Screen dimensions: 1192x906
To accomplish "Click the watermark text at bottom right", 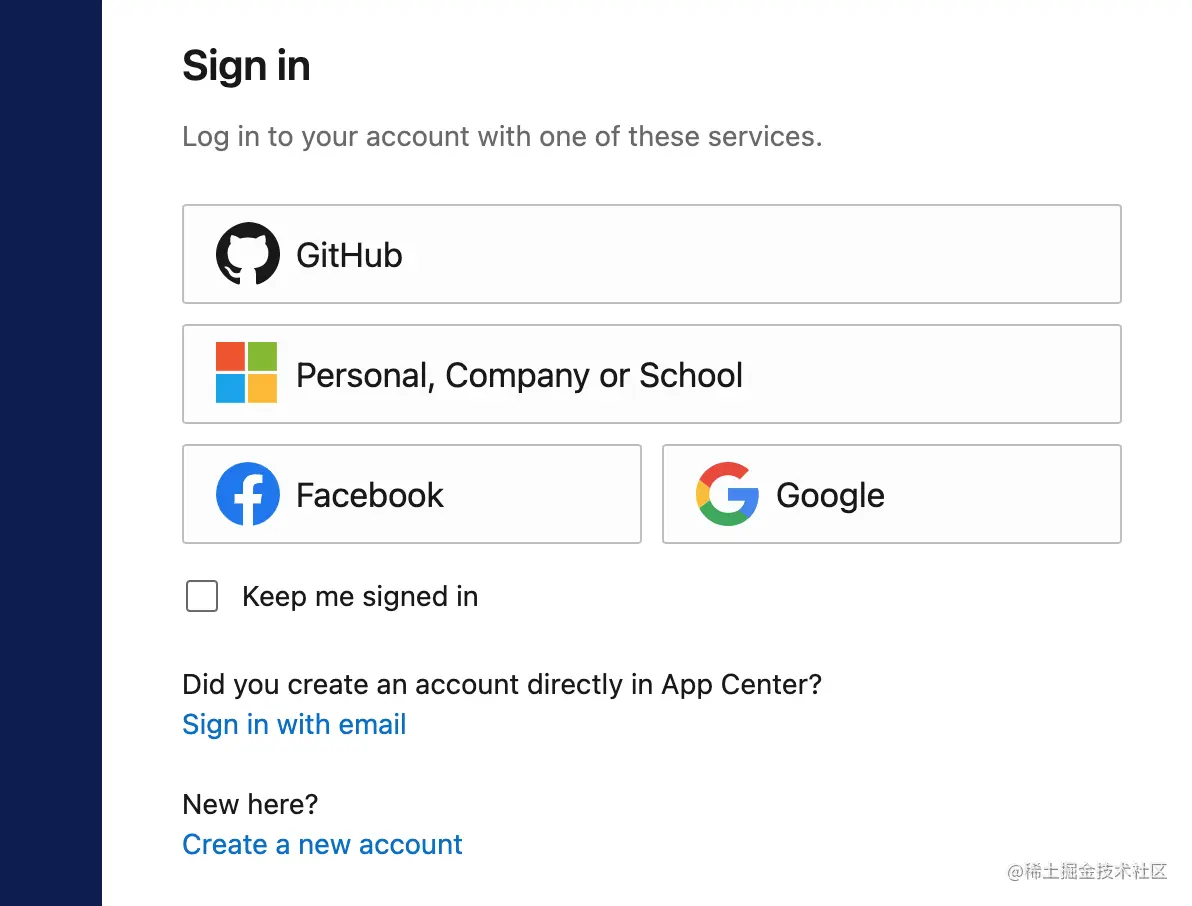I will click(x=1087, y=871).
